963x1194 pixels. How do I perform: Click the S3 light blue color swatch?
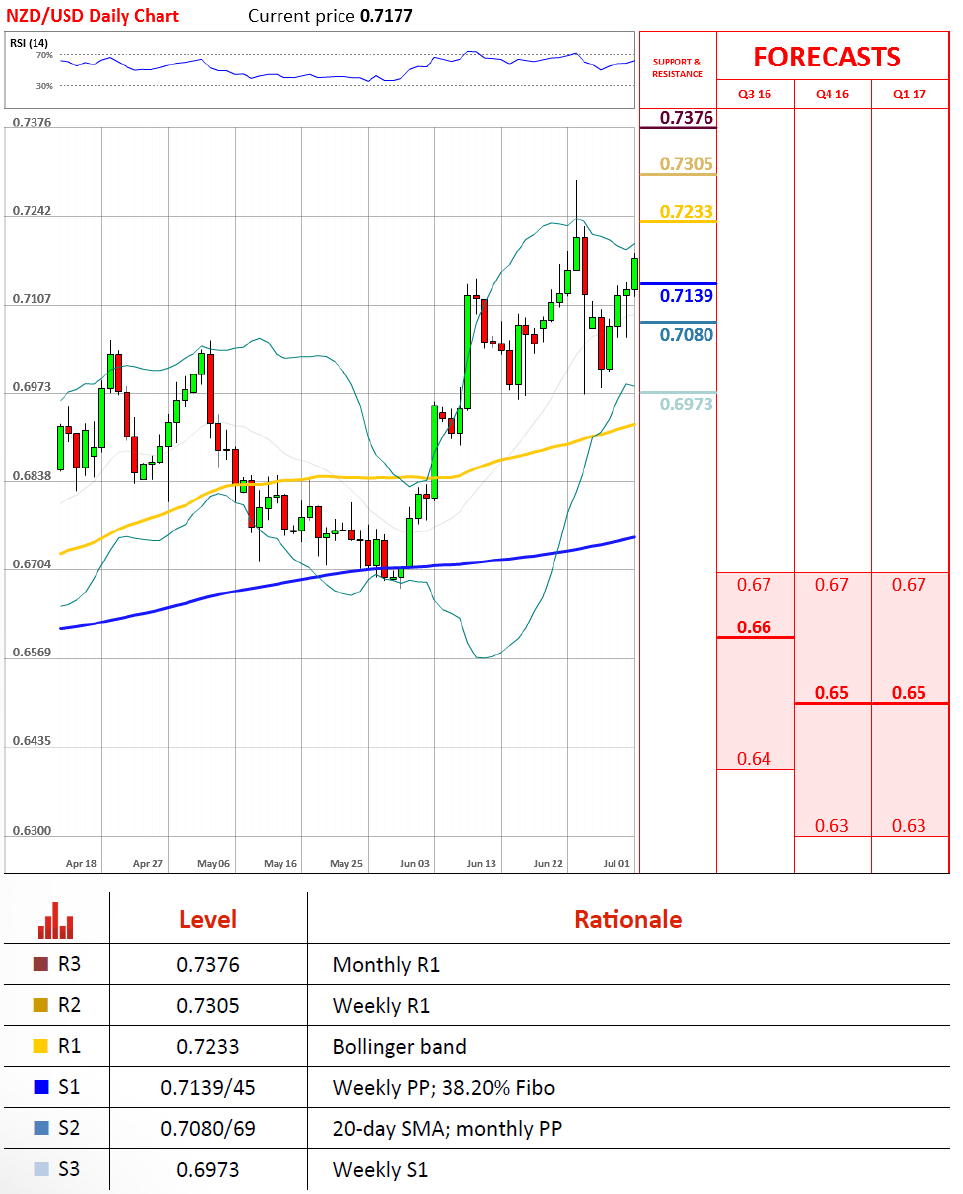[41, 1169]
